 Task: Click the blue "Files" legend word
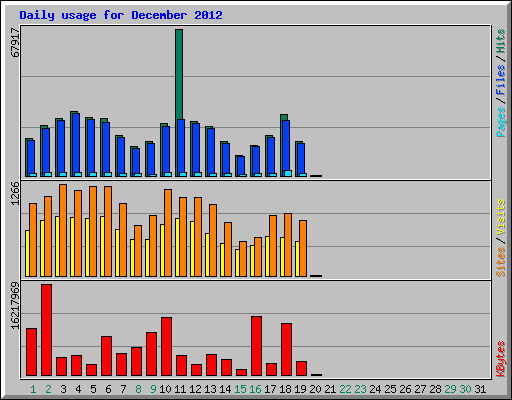pos(501,80)
